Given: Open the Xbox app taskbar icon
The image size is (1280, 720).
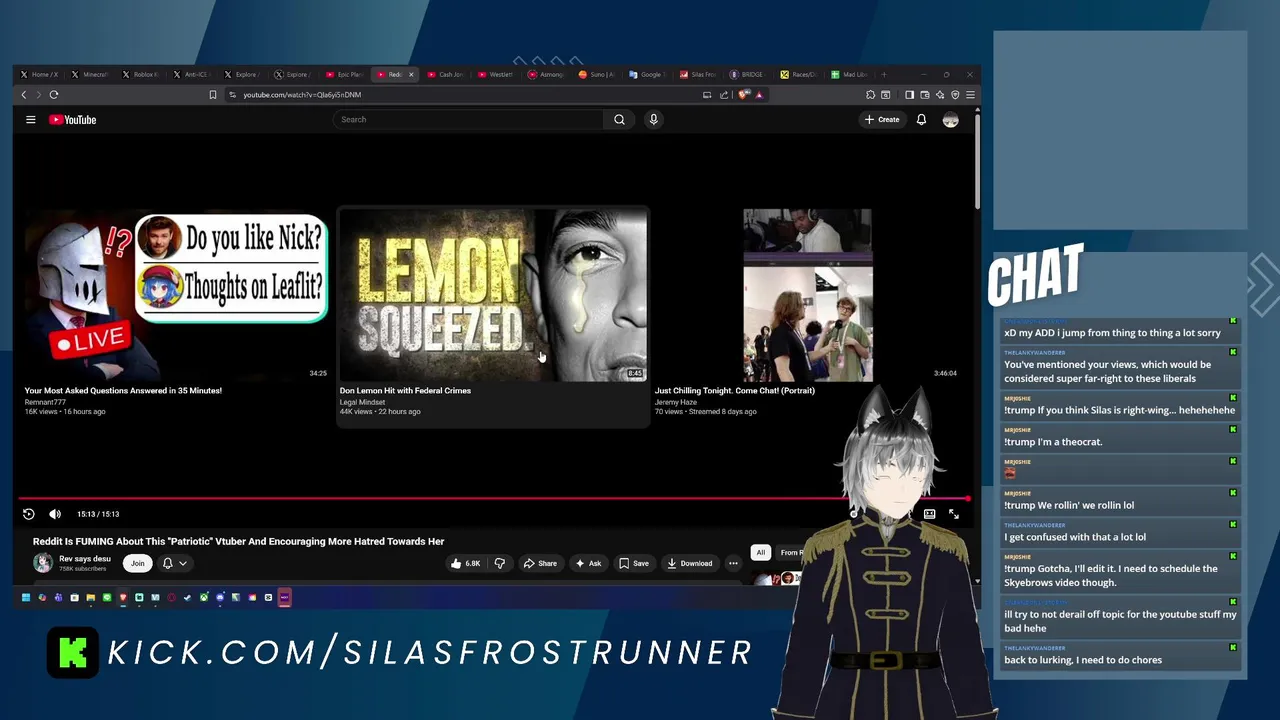Looking at the screenshot, I should click(x=204, y=597).
